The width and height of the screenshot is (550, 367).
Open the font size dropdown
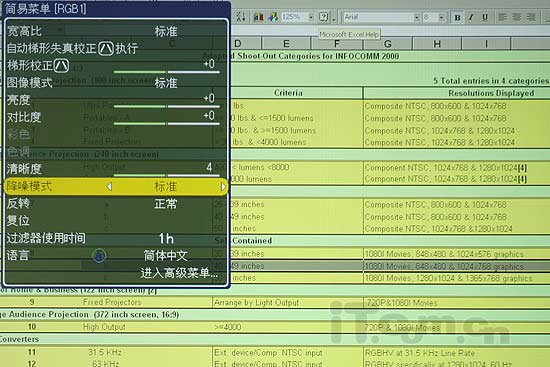click(441, 17)
